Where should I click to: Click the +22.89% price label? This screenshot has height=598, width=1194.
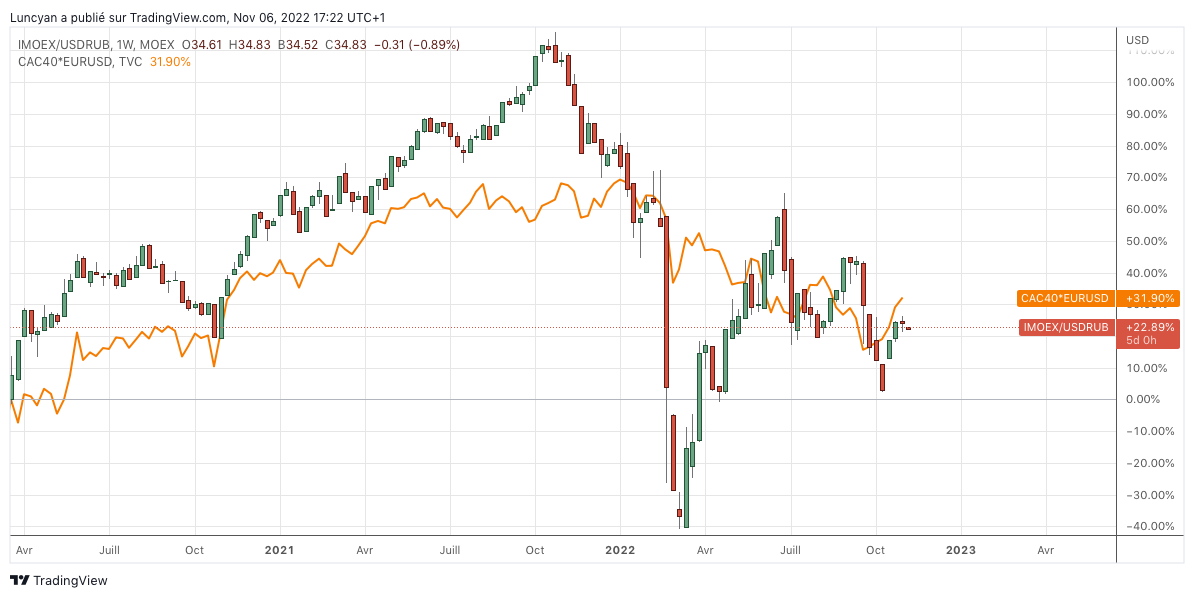pyautogui.click(x=1148, y=327)
